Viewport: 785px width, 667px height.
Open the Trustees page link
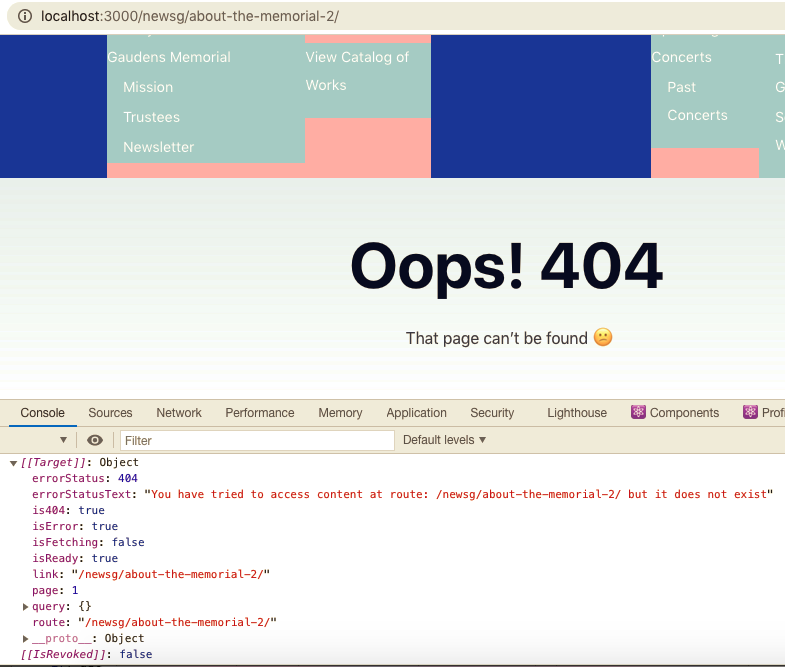point(151,117)
